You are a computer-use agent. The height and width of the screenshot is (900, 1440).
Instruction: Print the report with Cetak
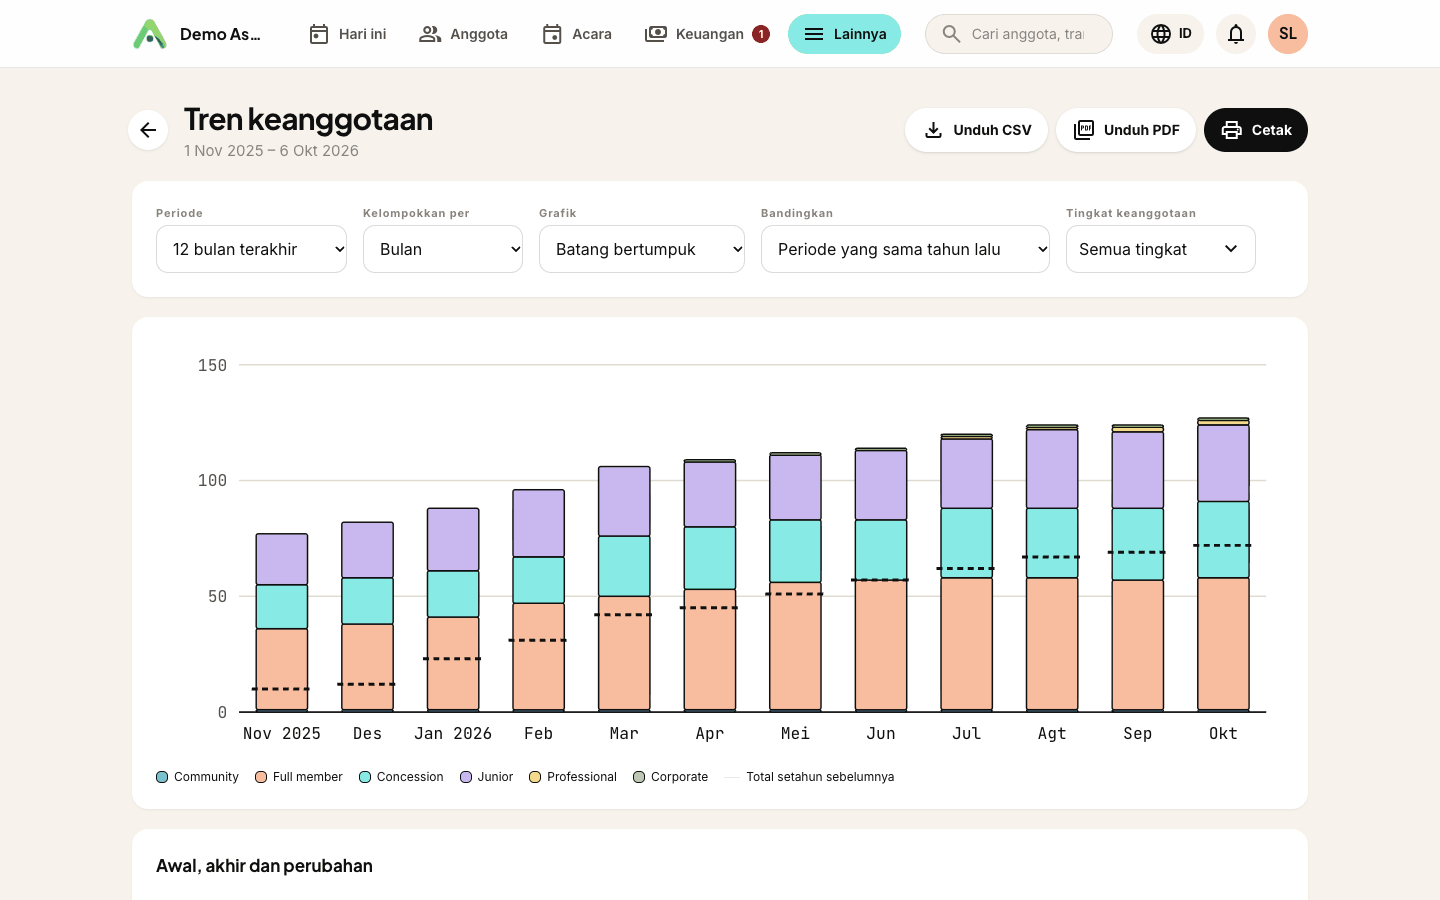[x=1256, y=130]
